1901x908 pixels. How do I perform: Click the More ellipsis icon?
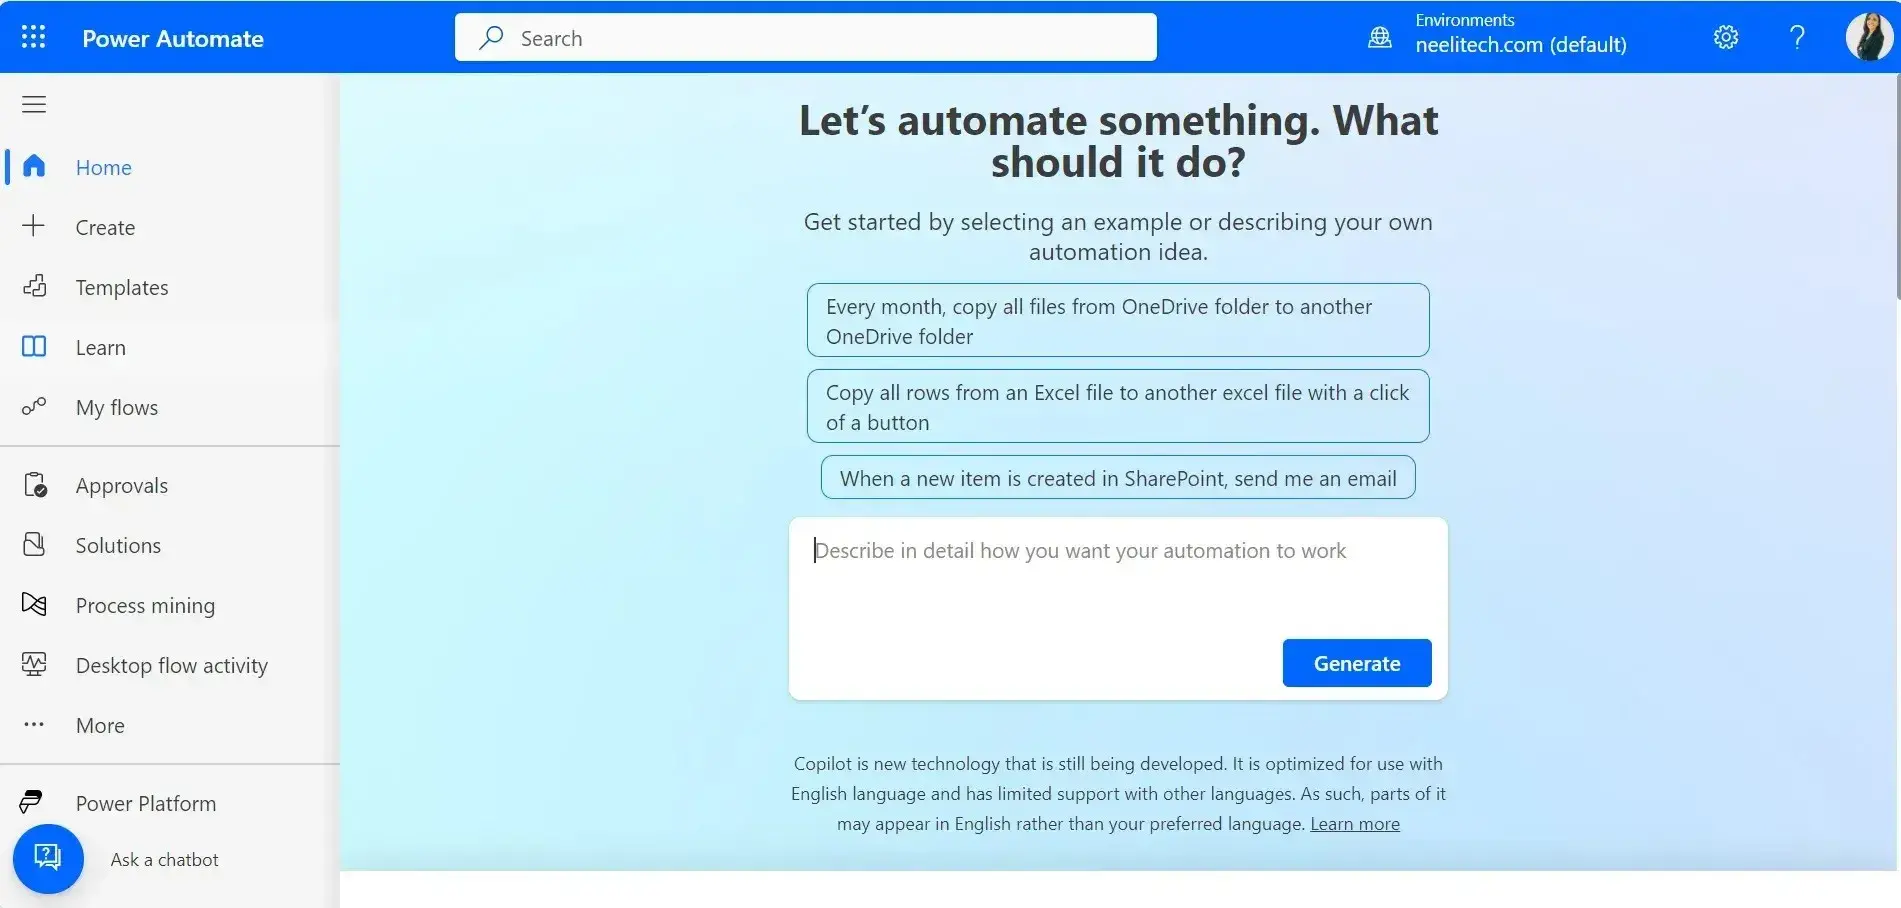click(x=34, y=724)
